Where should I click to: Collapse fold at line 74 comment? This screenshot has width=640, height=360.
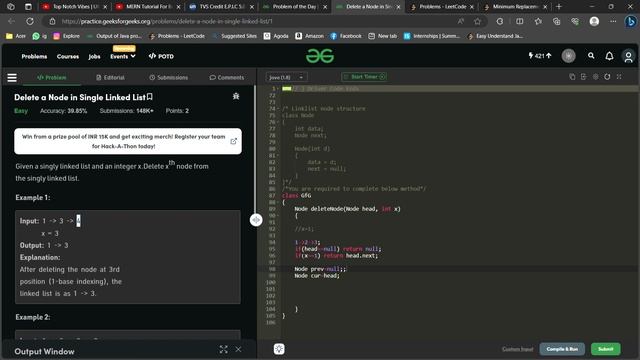click(278, 109)
